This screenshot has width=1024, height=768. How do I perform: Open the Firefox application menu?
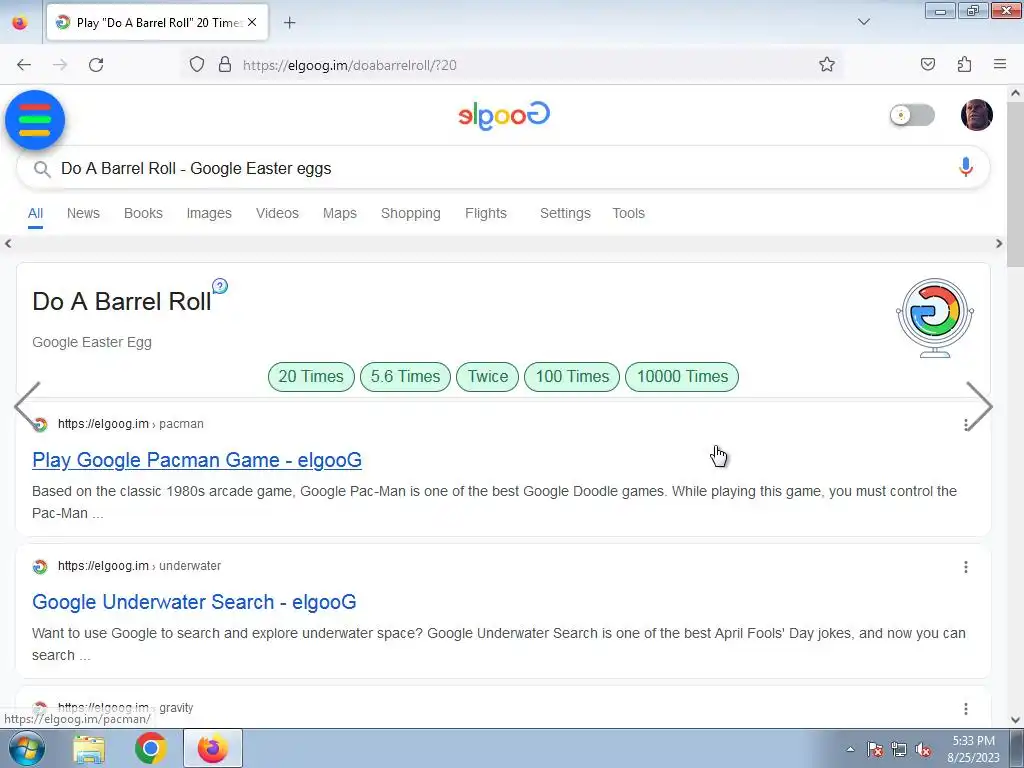pyautogui.click(x=1000, y=65)
